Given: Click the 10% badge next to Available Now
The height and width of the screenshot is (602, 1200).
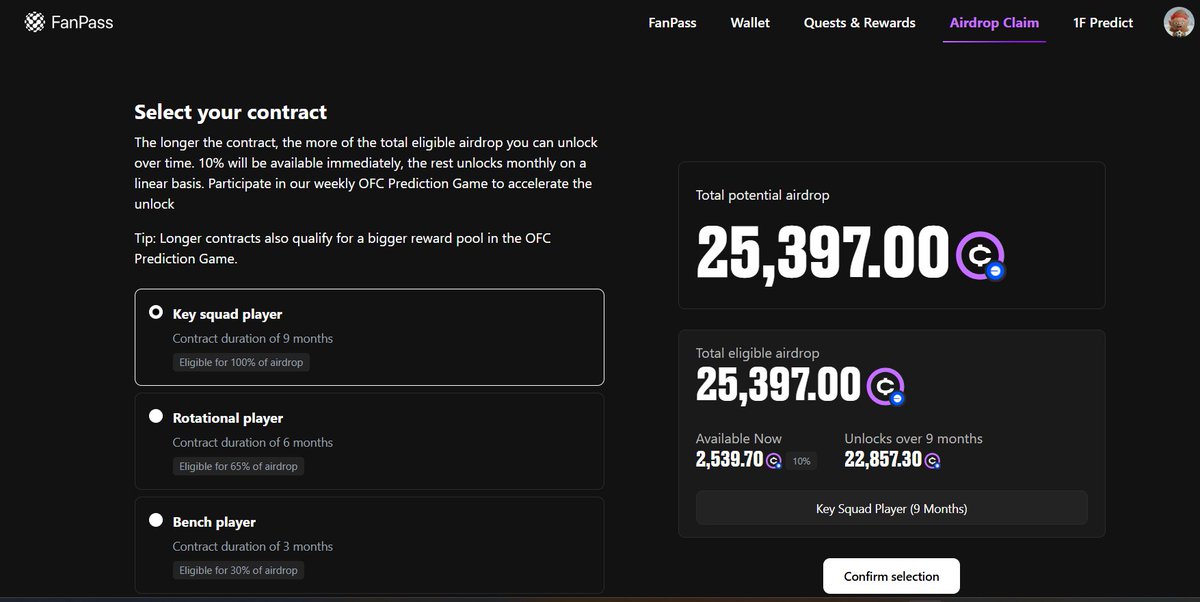Looking at the screenshot, I should 801,461.
